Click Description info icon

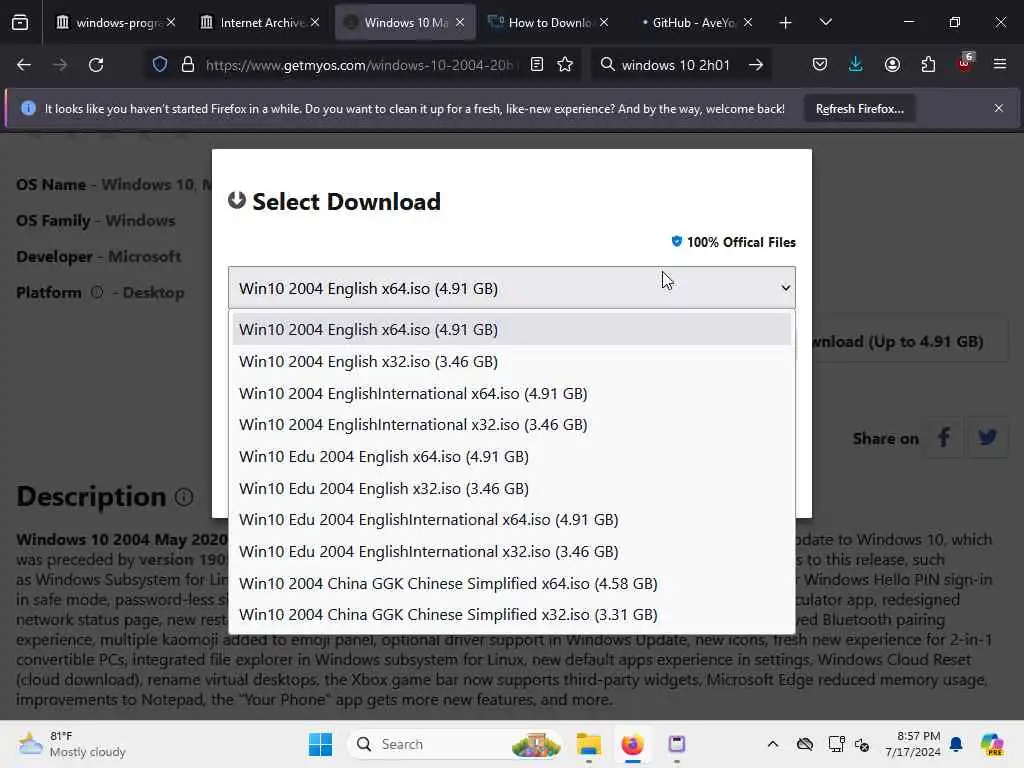coord(184,498)
